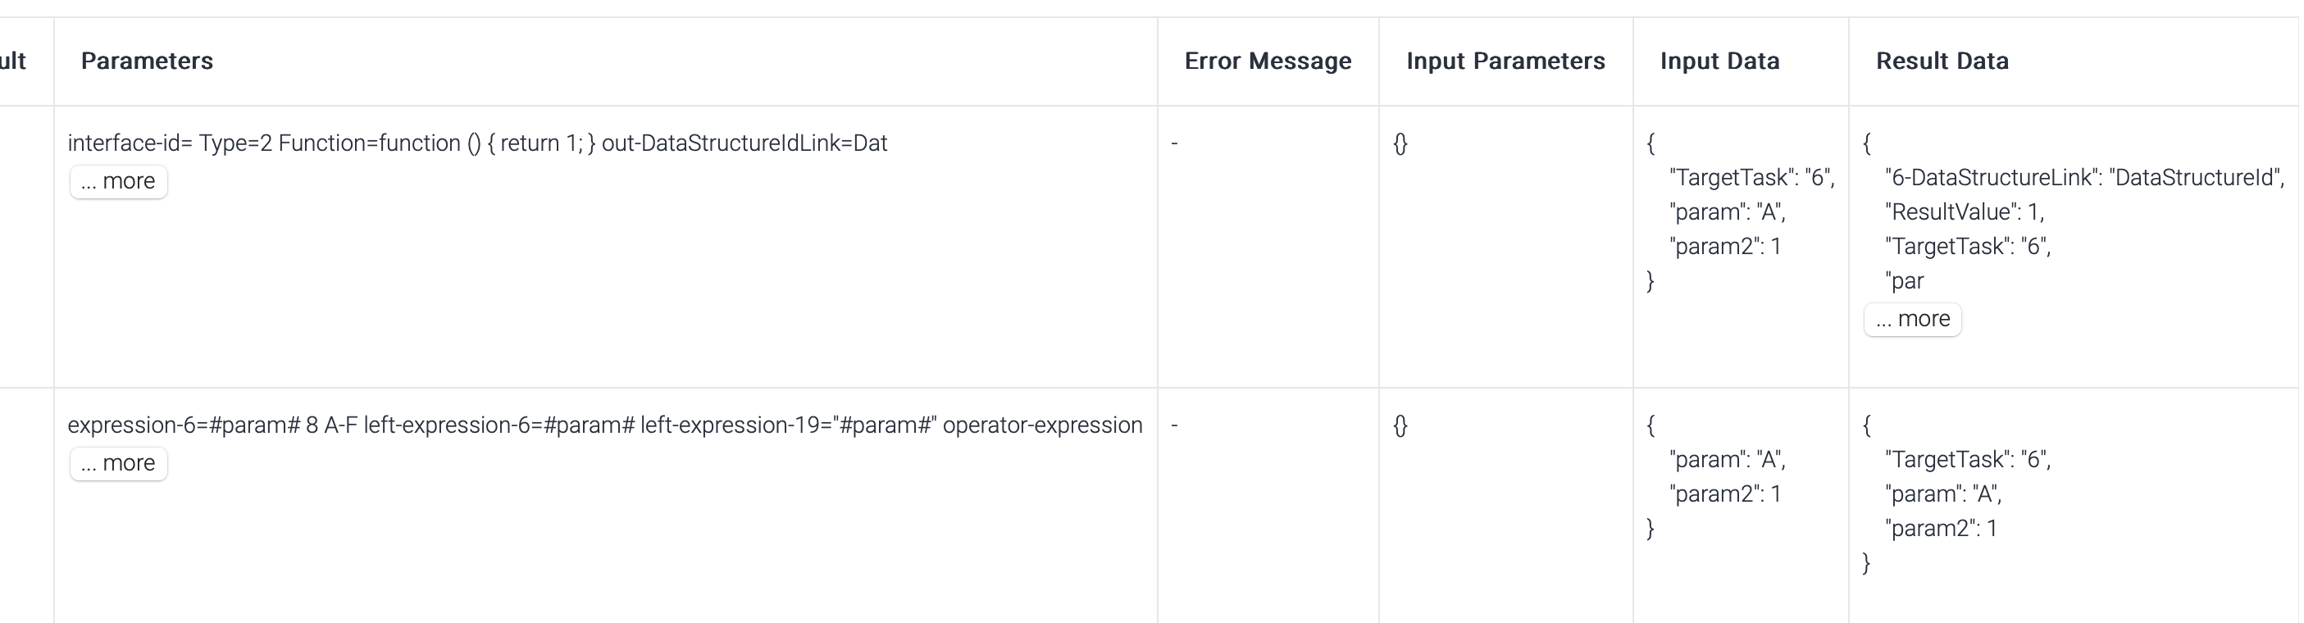The image size is (2304, 623).
Task: Click "TargetTask": "6" in second row Result Data
Action: (1967, 460)
